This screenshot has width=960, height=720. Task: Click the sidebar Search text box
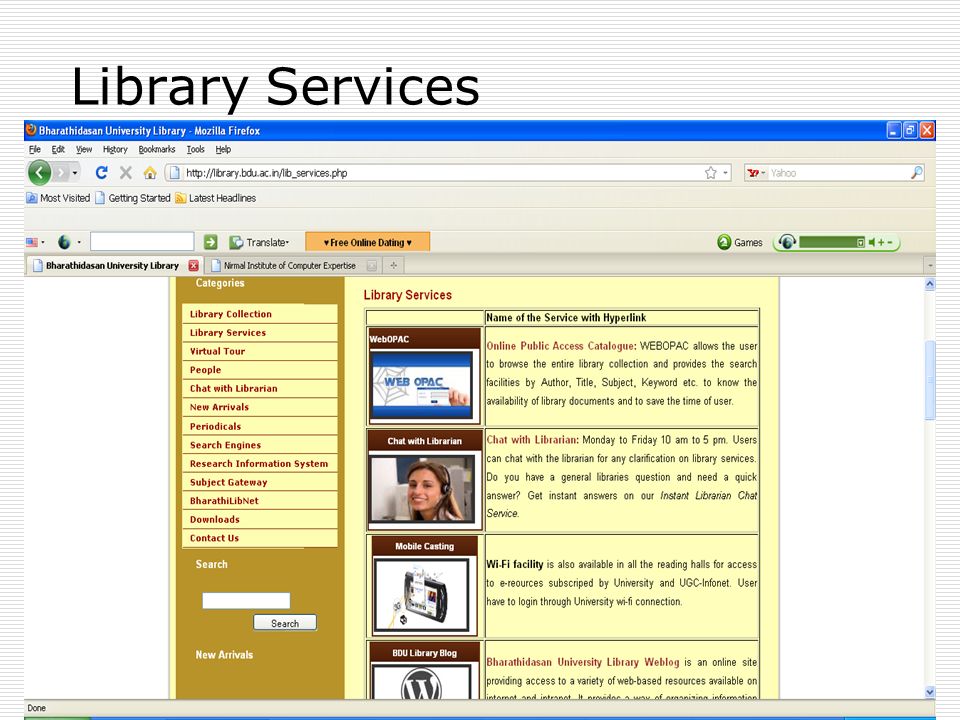(246, 601)
